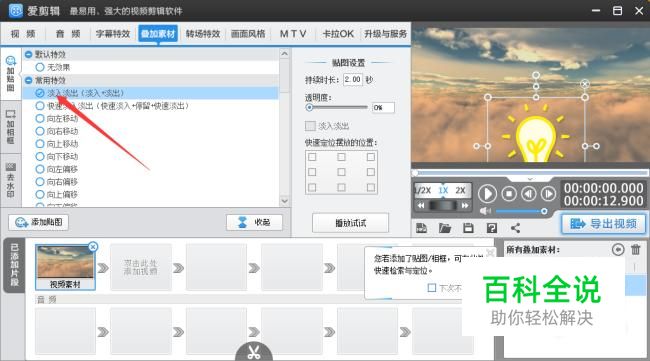Collapse the 默认特效 group
650x361 pixels.
coord(29,54)
